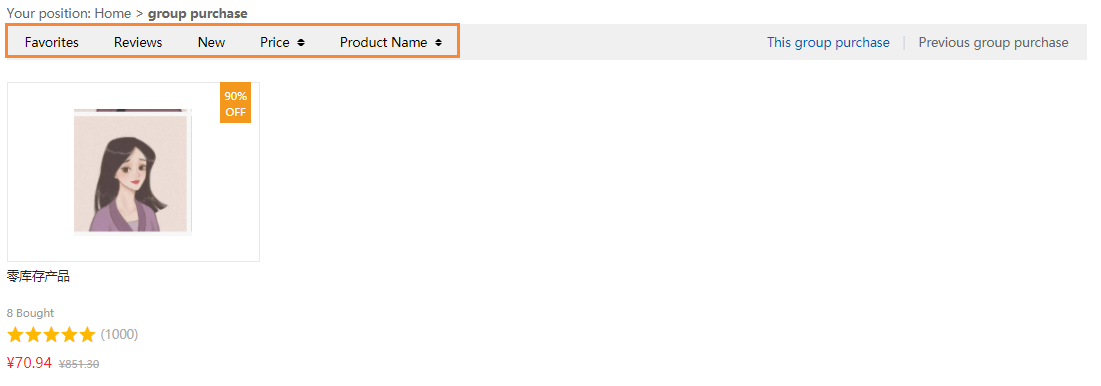The width and height of the screenshot is (1101, 386).
Task: Sort products by Reviews
Action: [138, 42]
